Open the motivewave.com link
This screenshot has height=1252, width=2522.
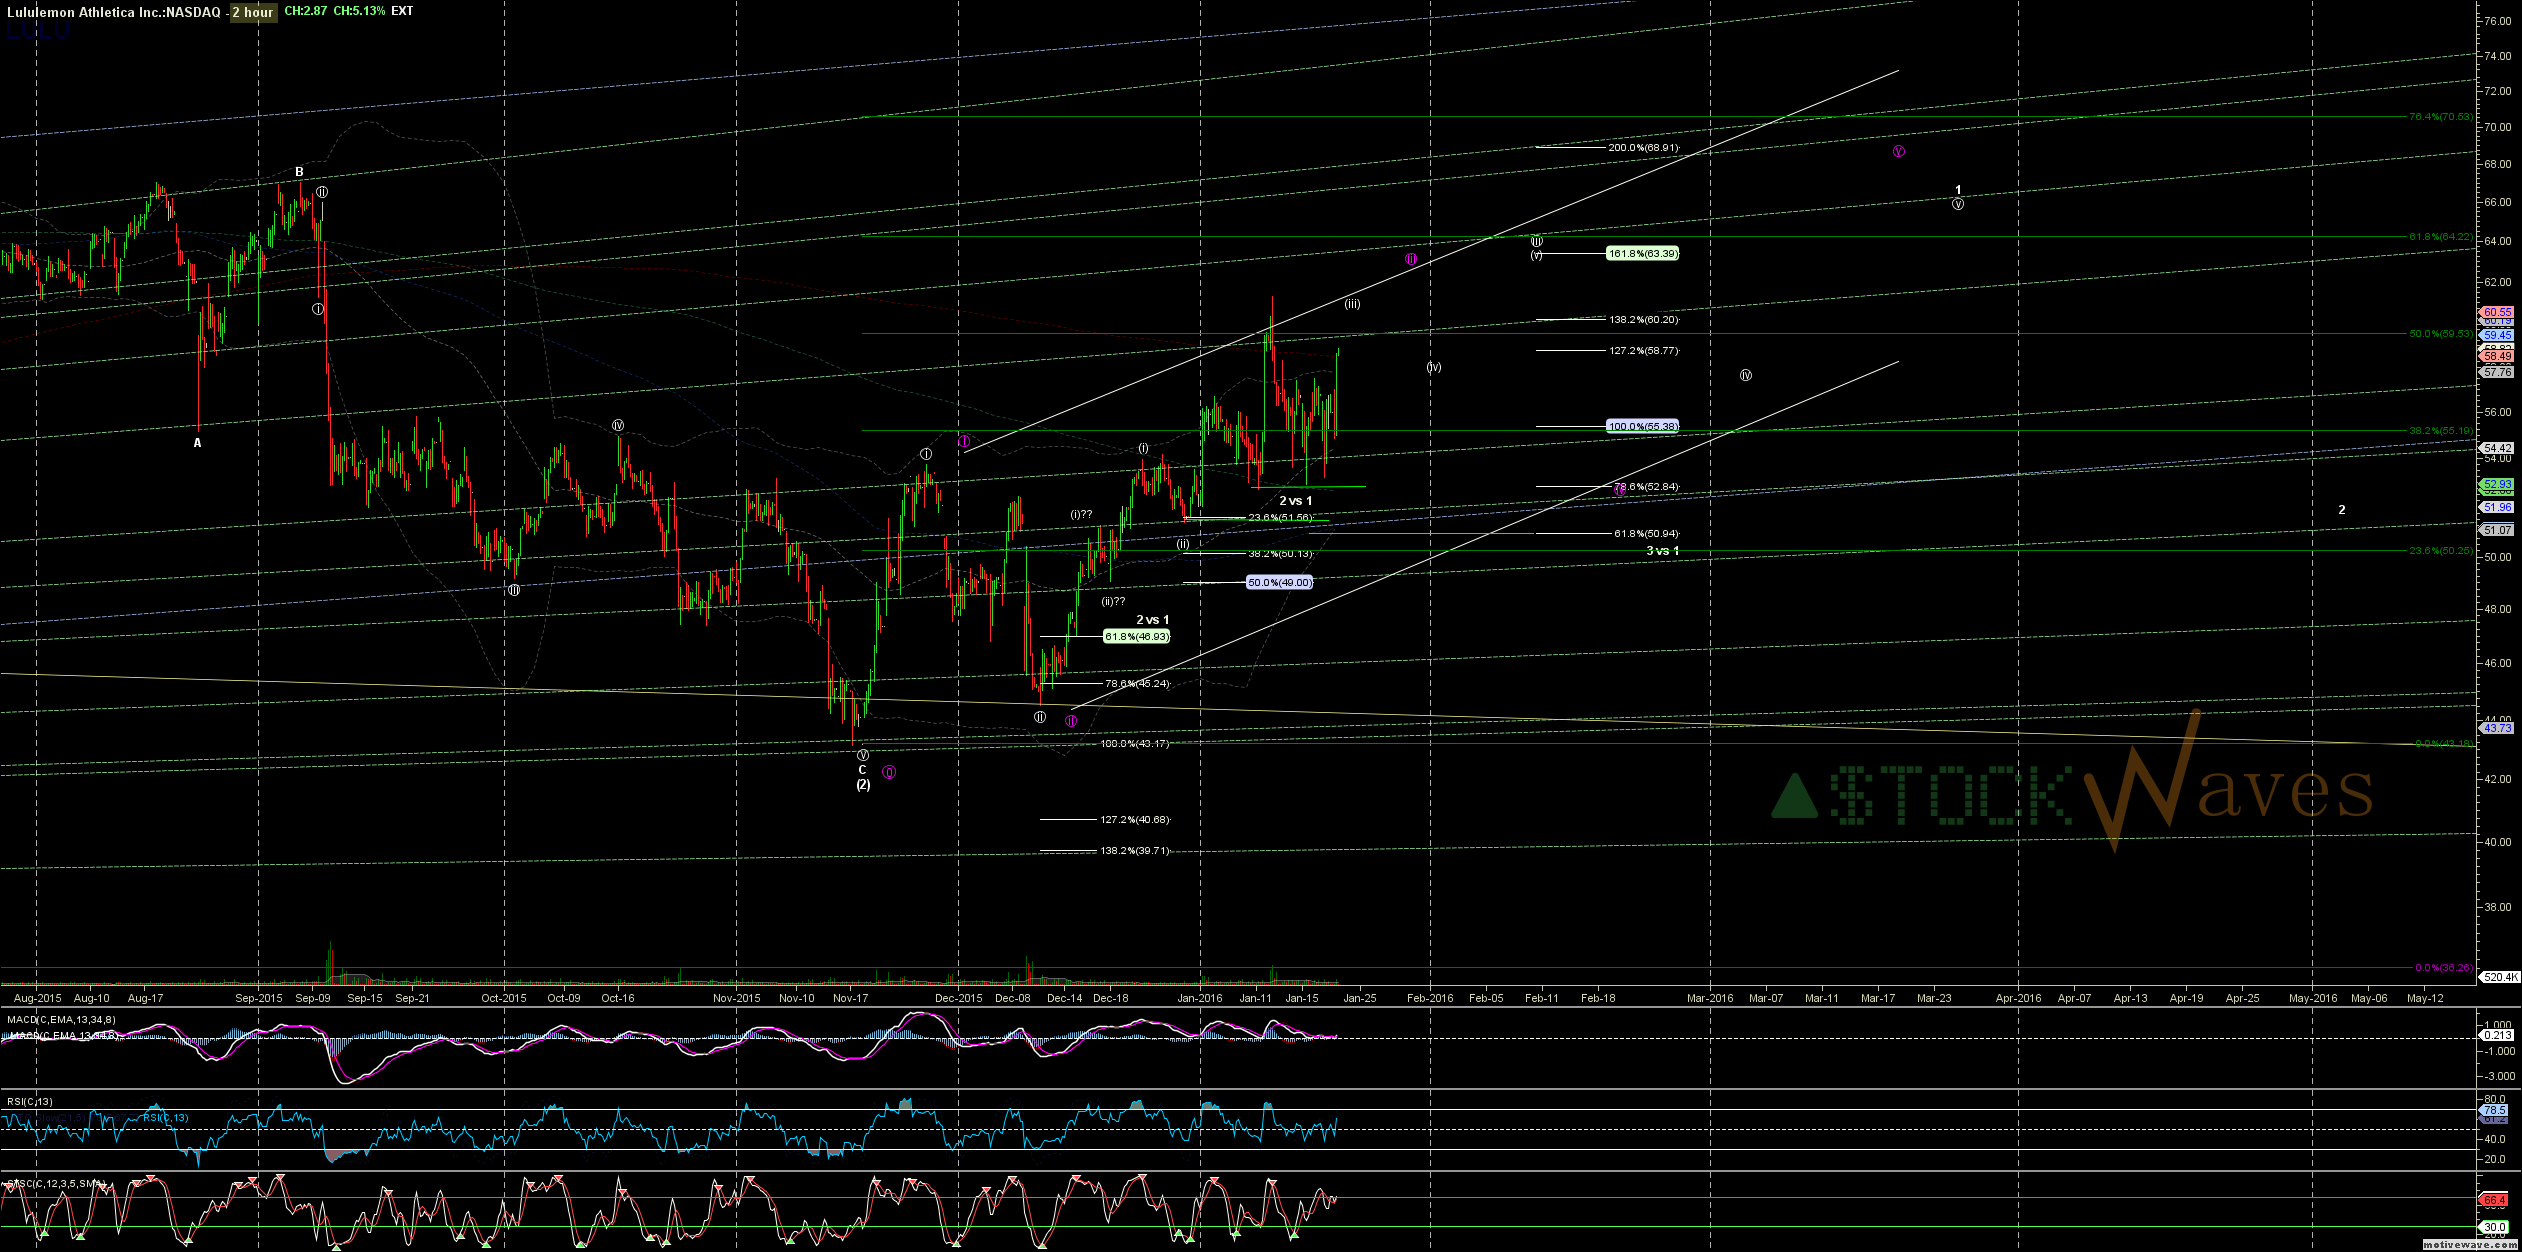click(2469, 1245)
